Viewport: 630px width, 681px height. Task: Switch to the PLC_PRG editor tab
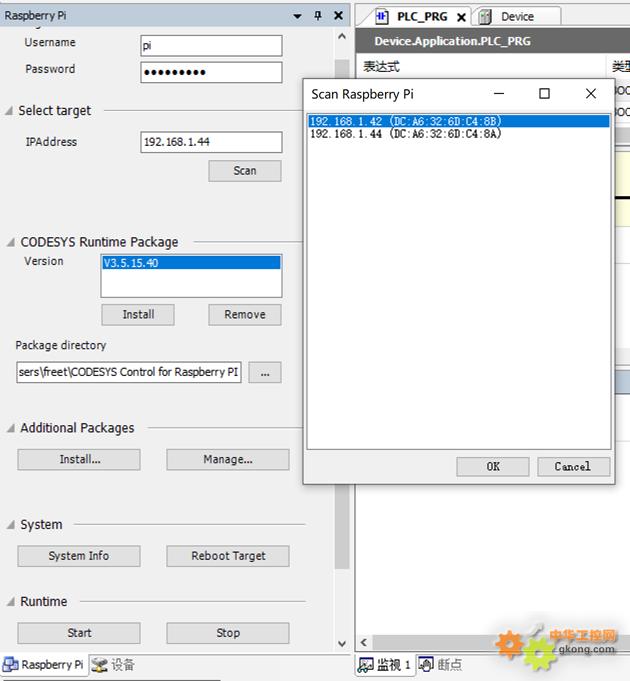click(415, 17)
